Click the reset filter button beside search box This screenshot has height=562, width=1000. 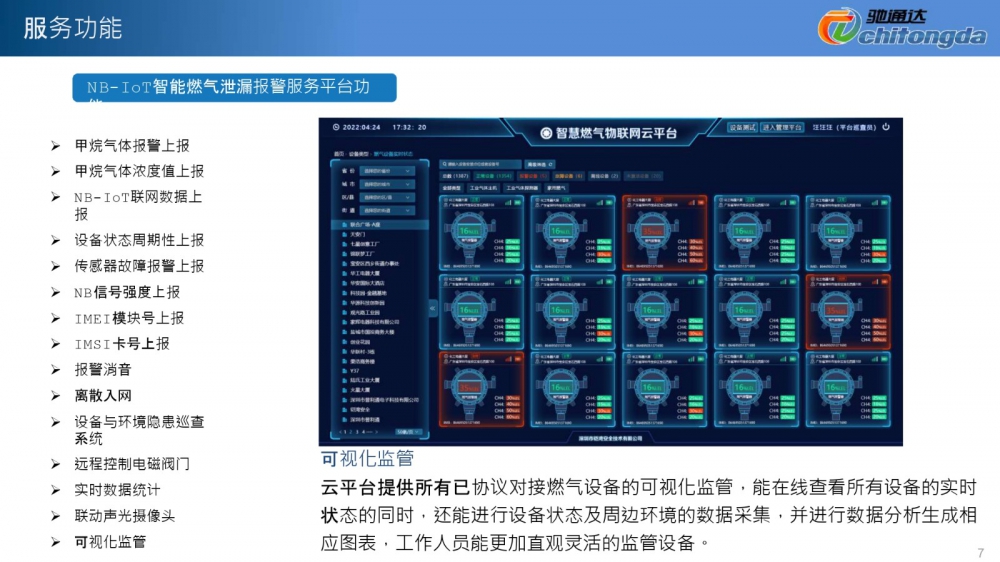point(540,165)
